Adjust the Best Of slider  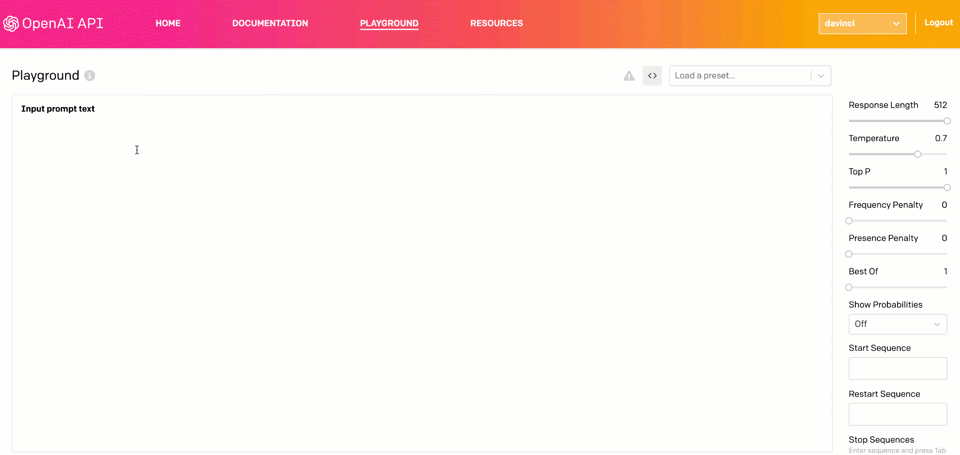pos(898,287)
